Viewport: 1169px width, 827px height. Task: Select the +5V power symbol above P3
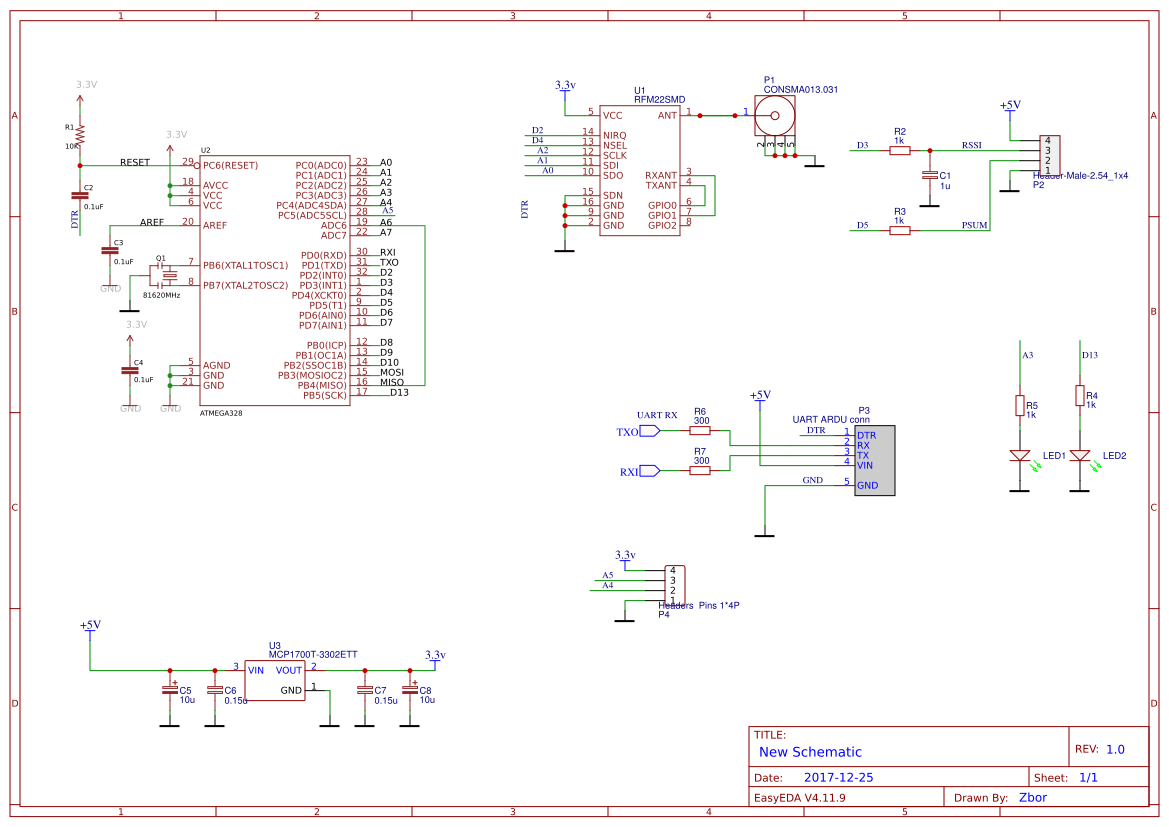[x=759, y=397]
